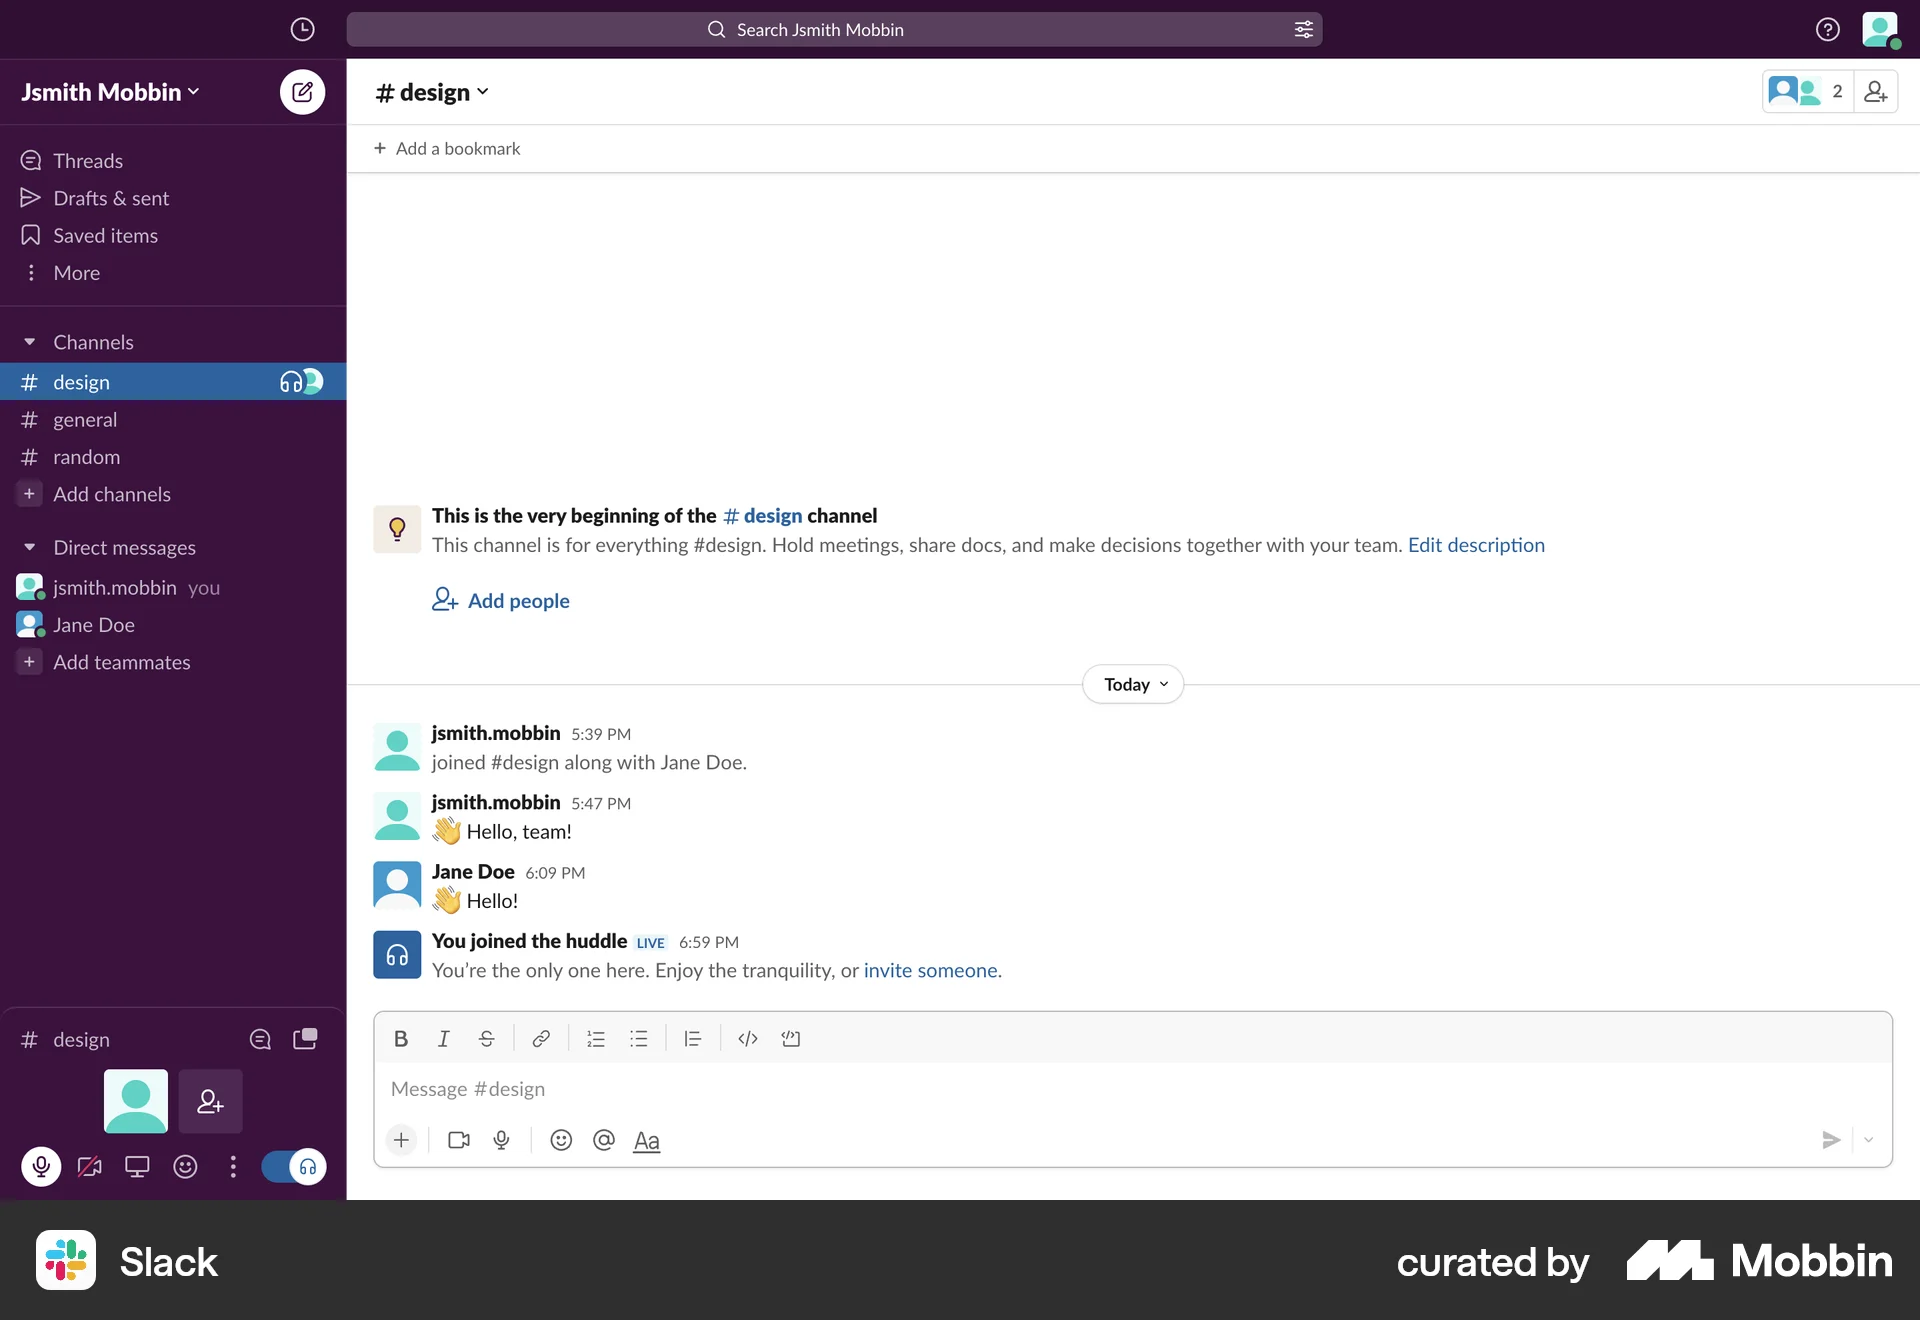Screen dimensions: 1920x1320
Task: Open the #design channel header menu
Action: coord(432,91)
